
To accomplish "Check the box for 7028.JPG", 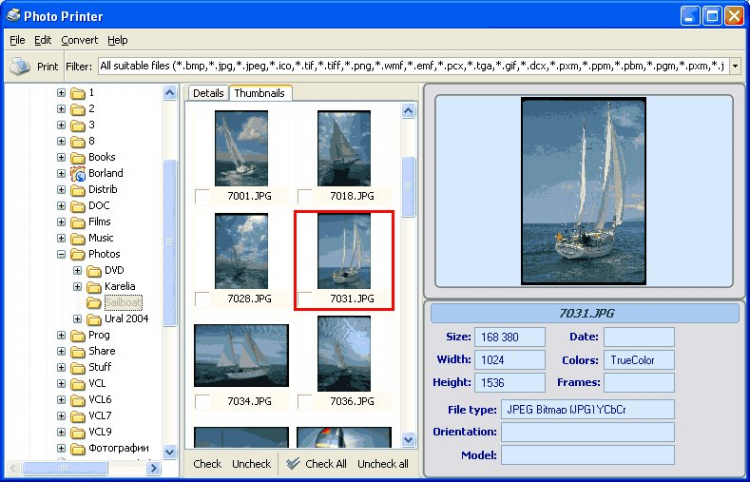I will (202, 299).
